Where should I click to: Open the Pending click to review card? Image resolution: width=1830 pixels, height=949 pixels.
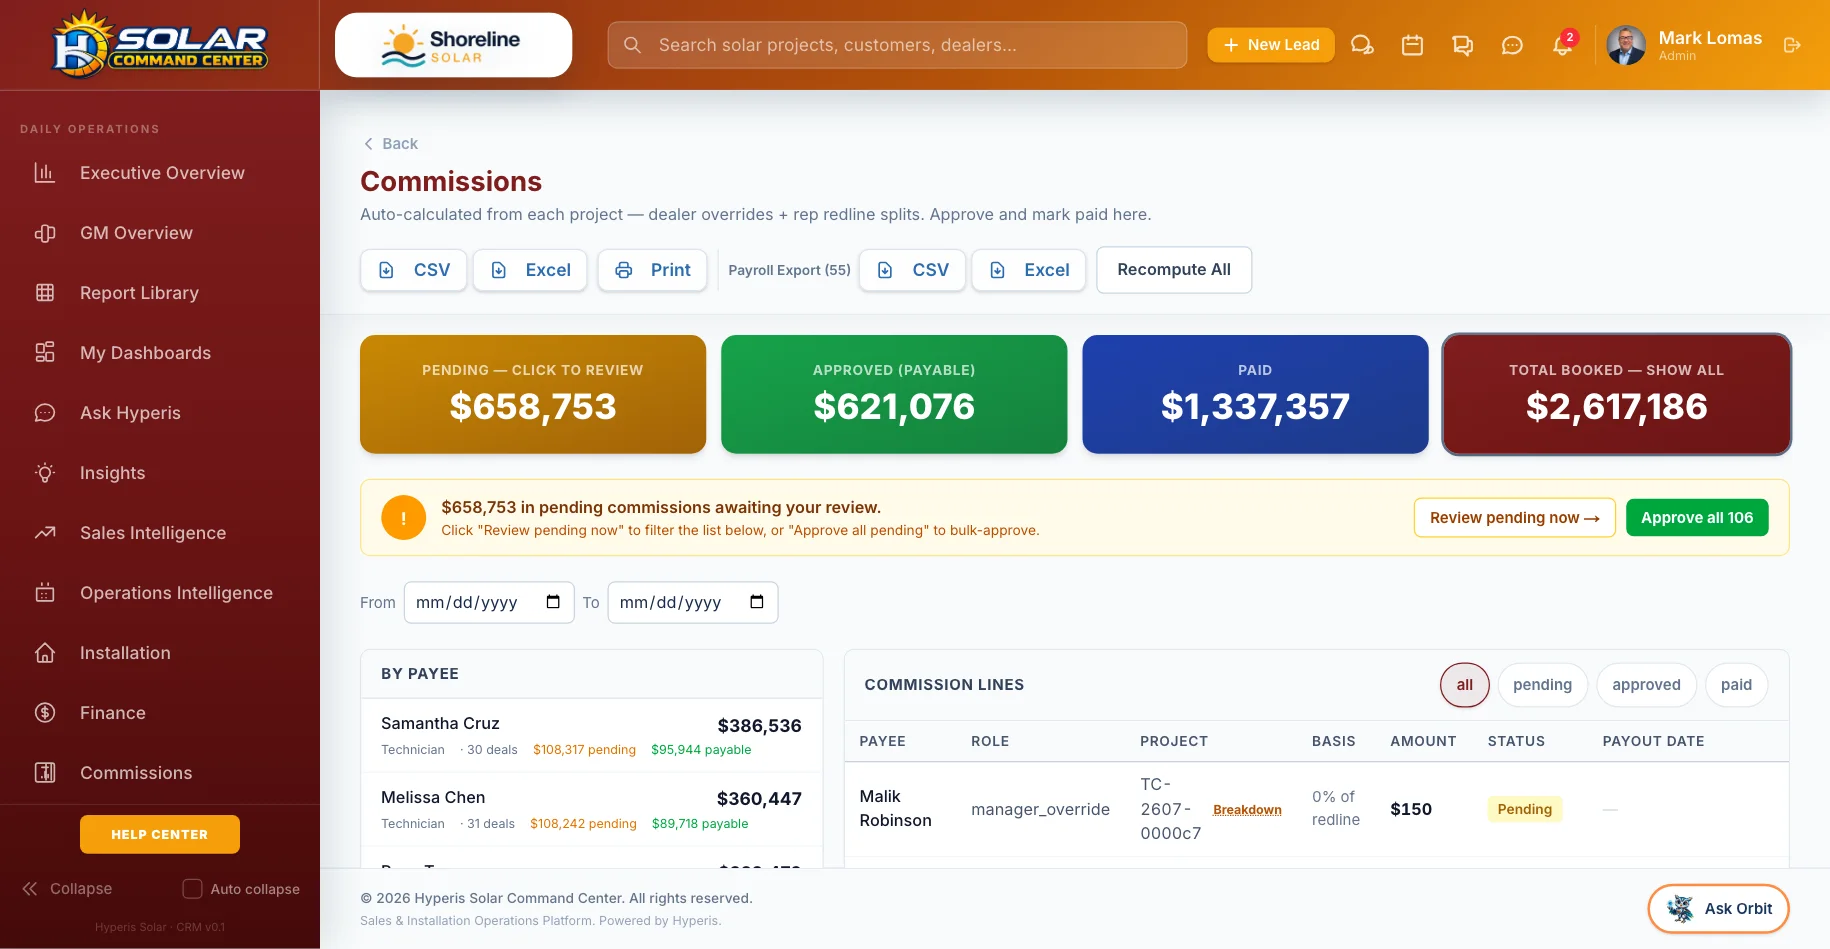coord(533,394)
